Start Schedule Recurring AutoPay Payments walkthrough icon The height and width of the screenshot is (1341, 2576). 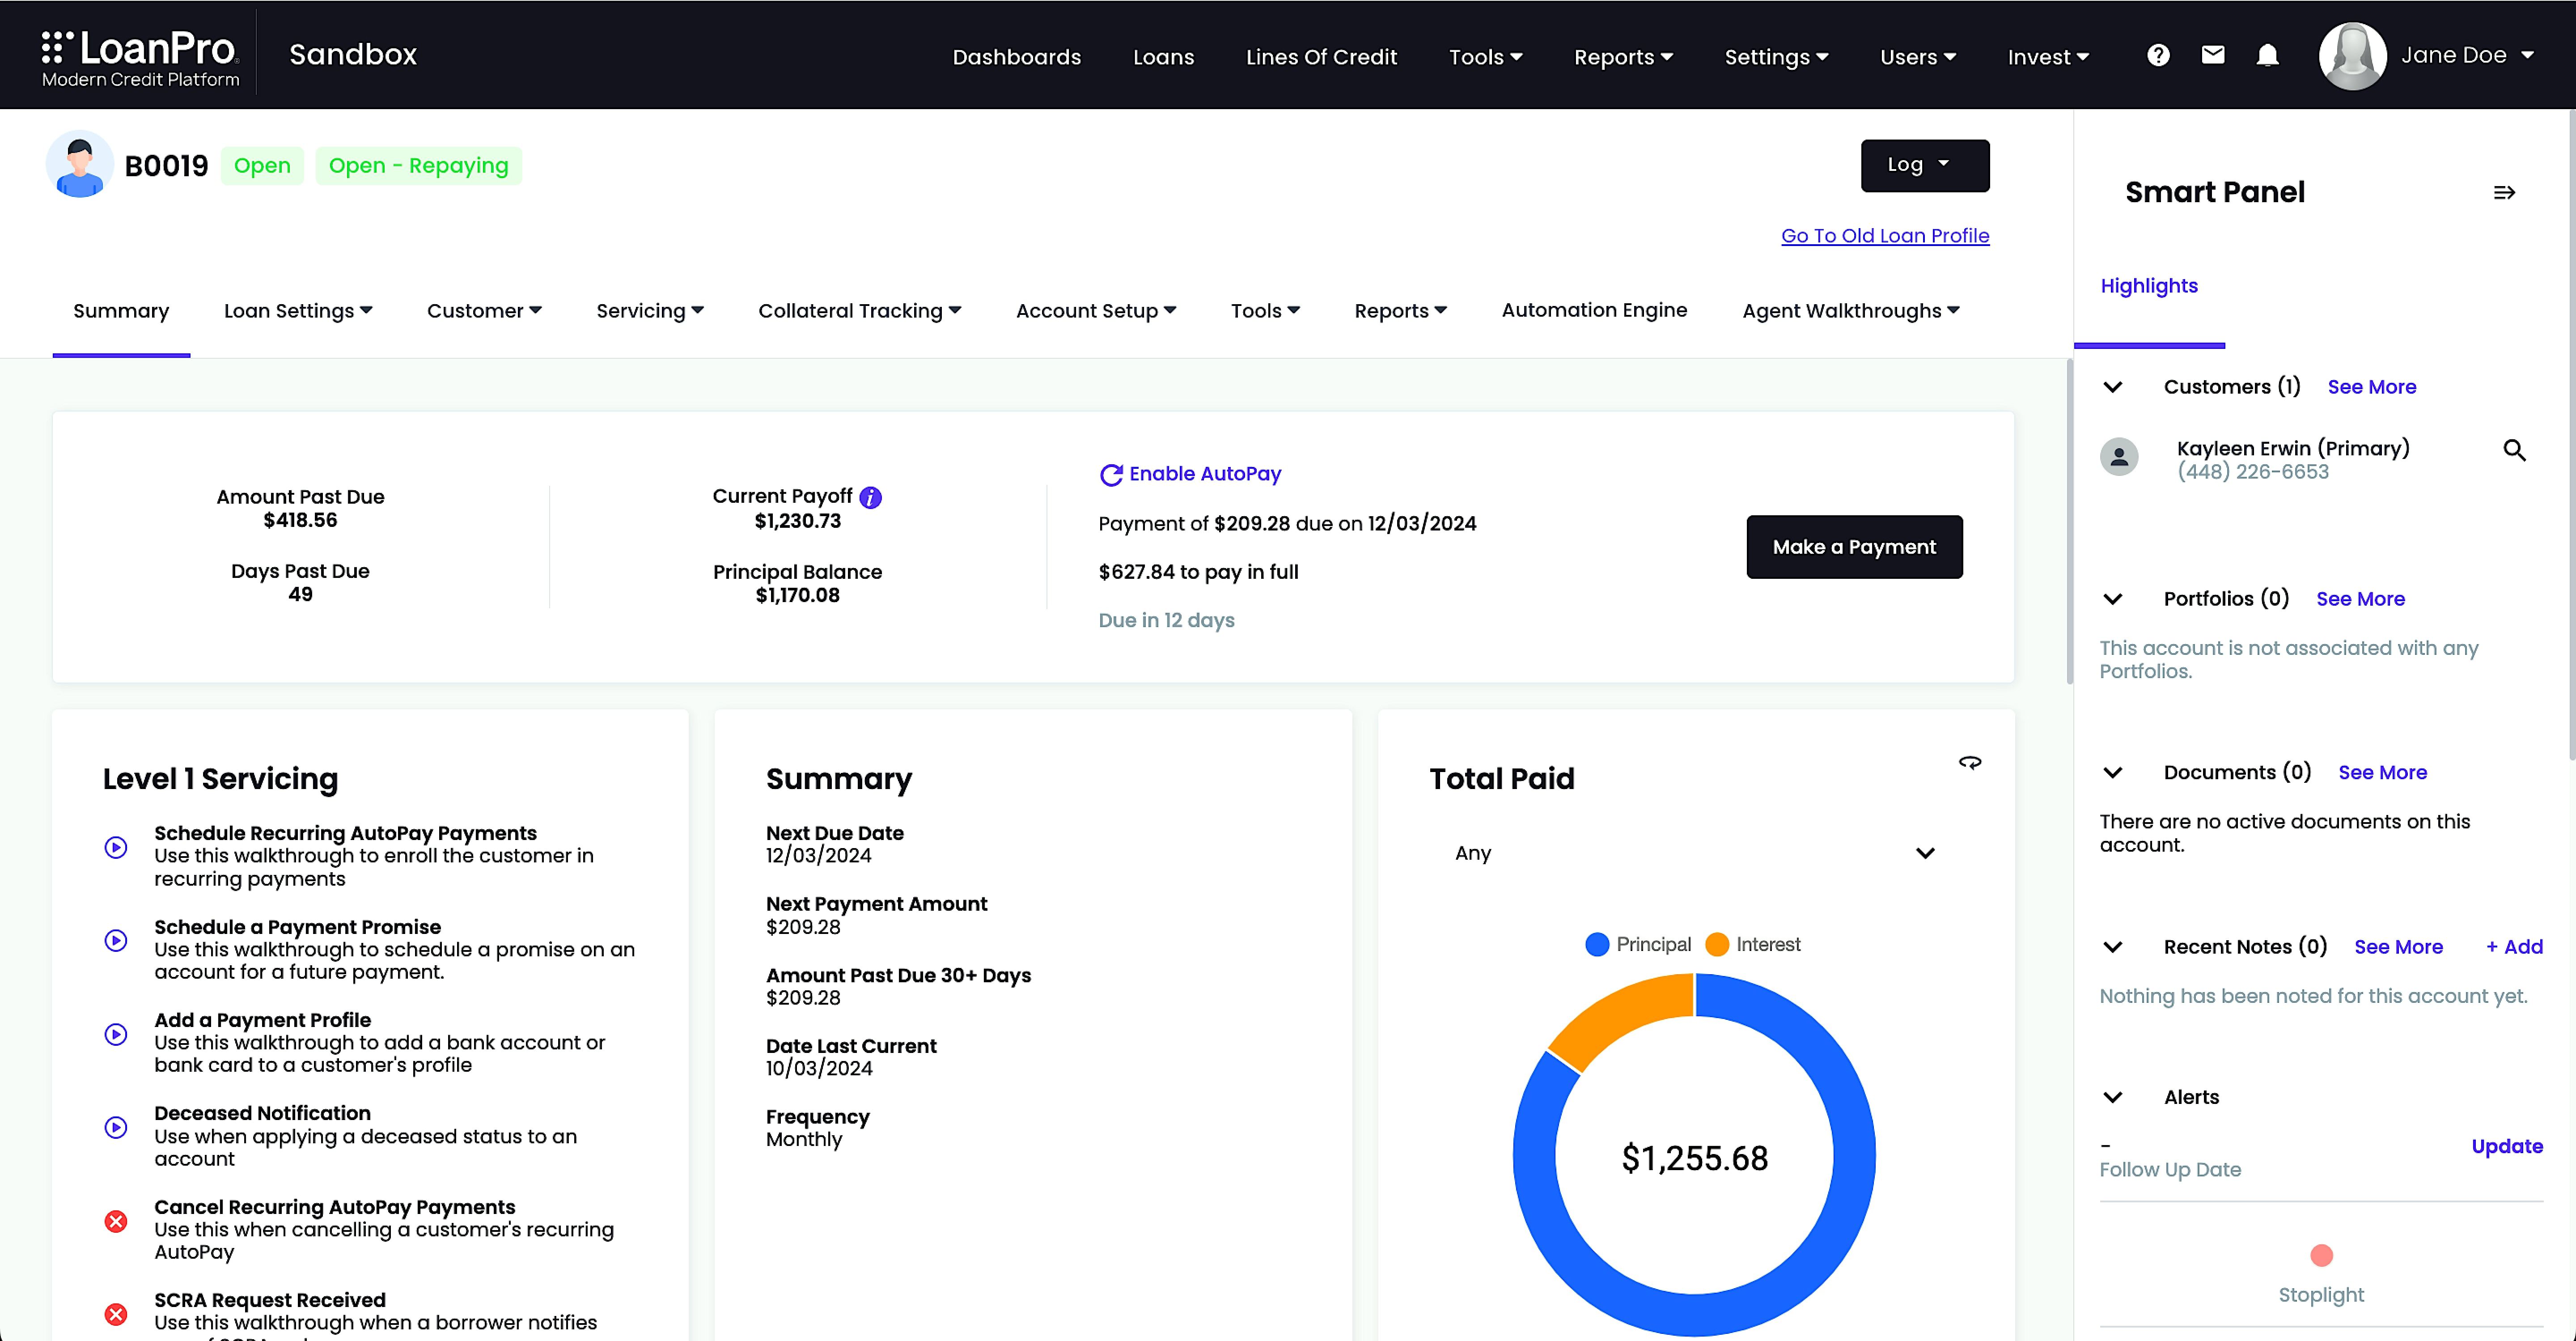point(116,847)
